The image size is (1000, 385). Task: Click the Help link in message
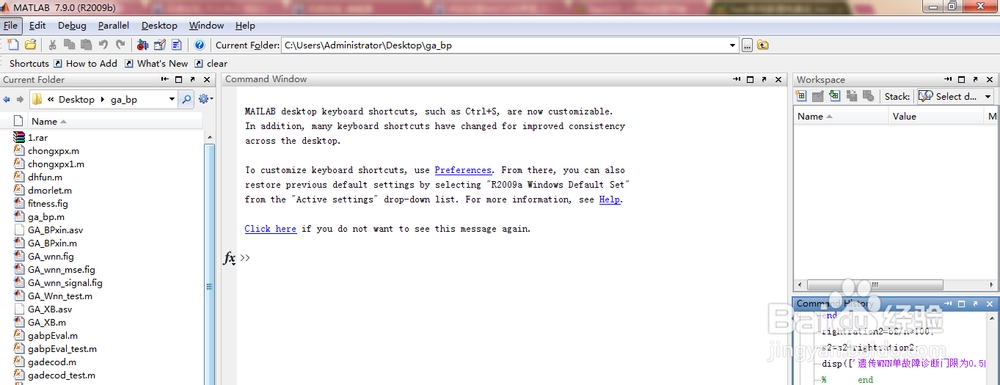609,200
